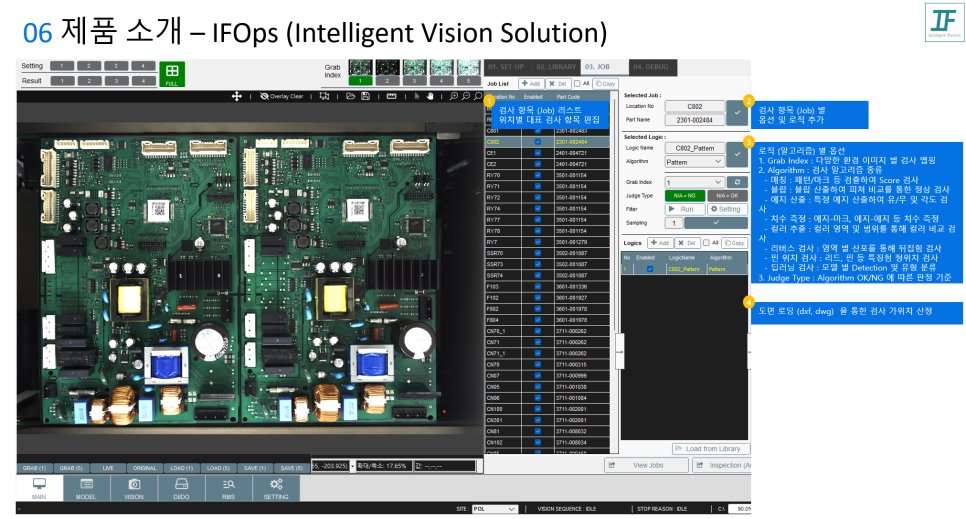The height and width of the screenshot is (519, 966).
Task: Switch to the 04. DEBUG tab
Action: point(653,67)
